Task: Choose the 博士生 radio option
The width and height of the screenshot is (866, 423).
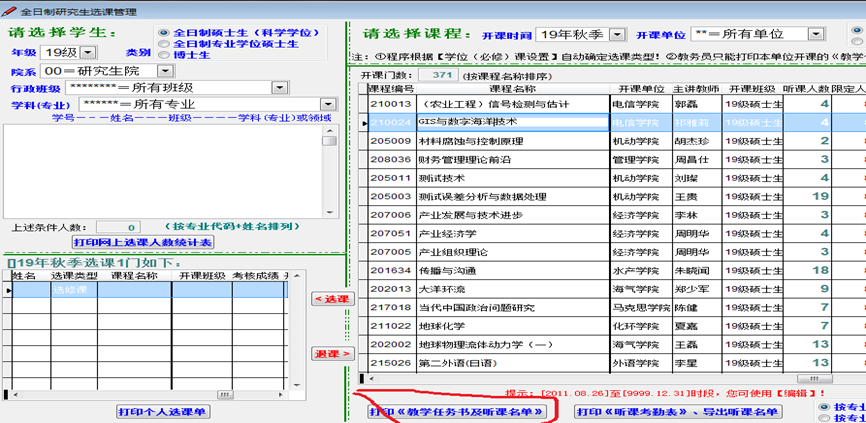Action: (x=164, y=56)
